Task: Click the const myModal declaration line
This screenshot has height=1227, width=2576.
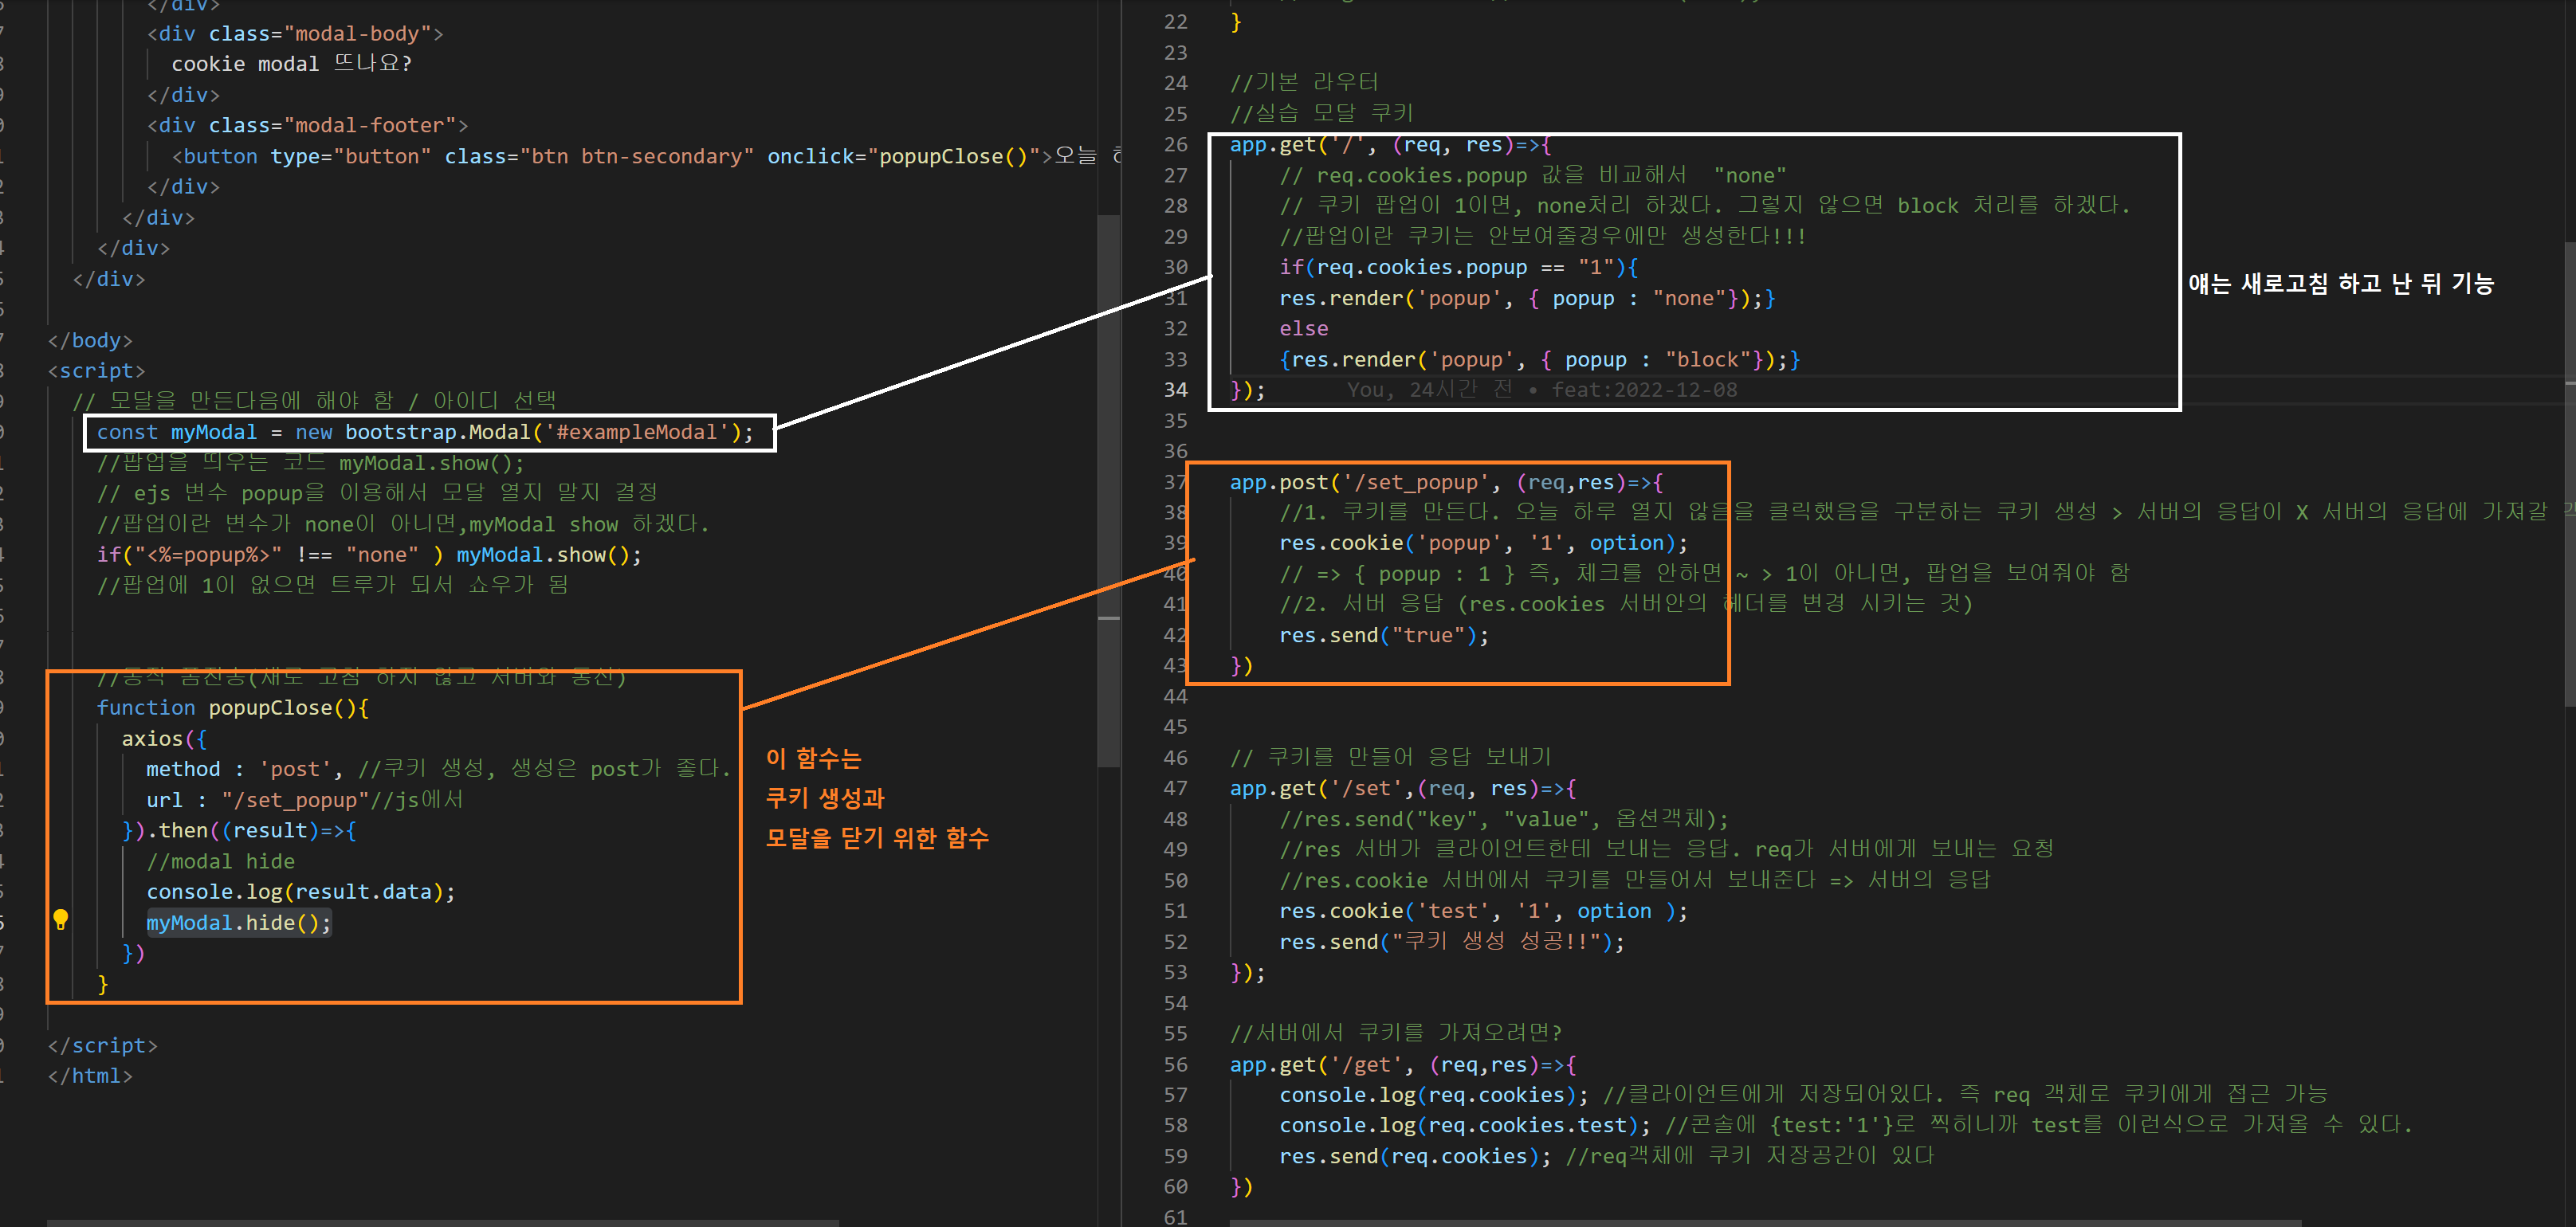Action: click(424, 432)
